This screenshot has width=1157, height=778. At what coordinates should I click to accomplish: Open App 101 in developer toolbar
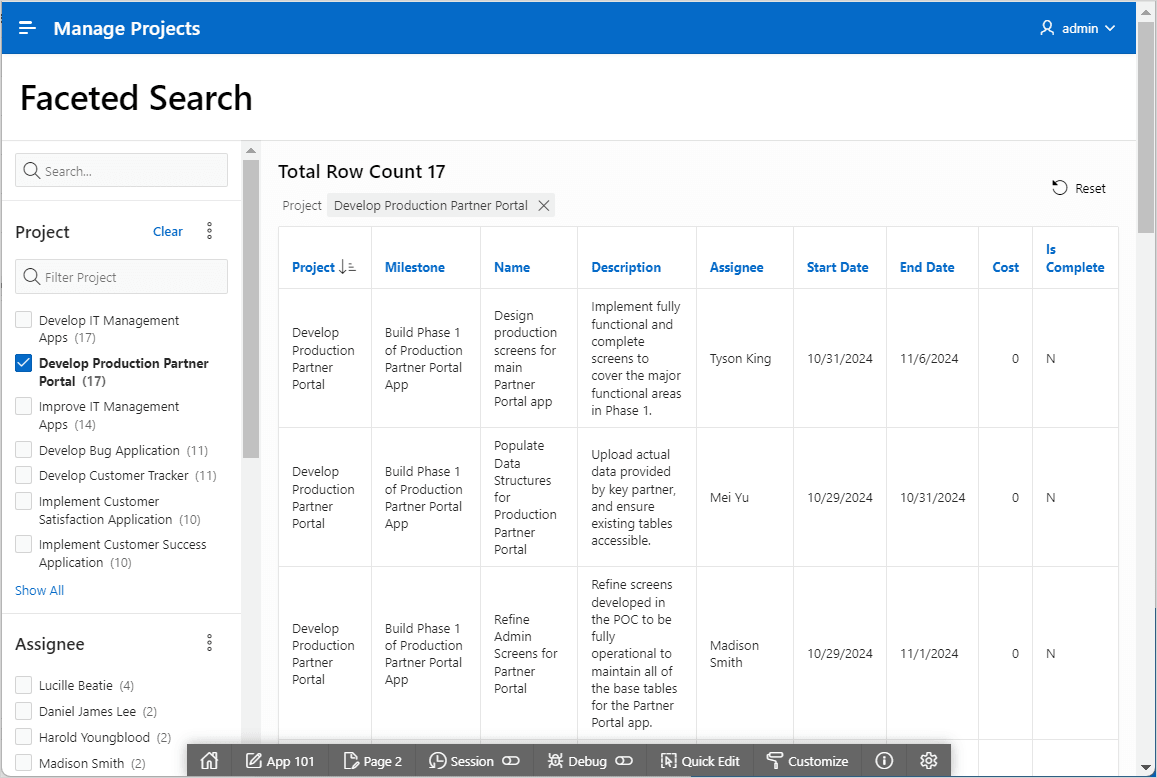[280, 761]
